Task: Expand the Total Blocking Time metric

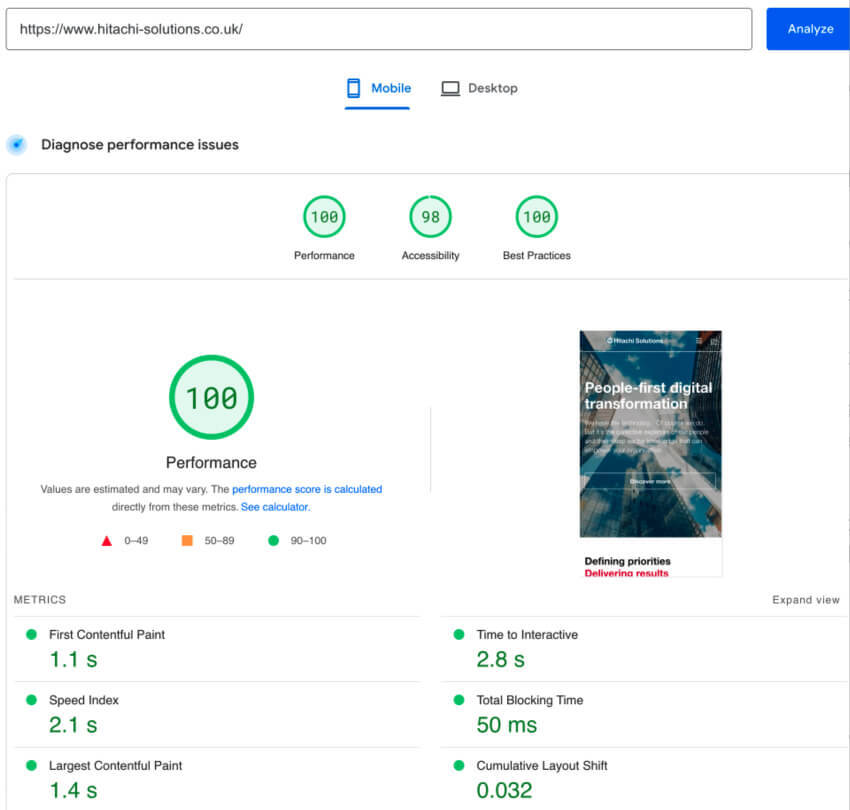Action: [x=529, y=700]
